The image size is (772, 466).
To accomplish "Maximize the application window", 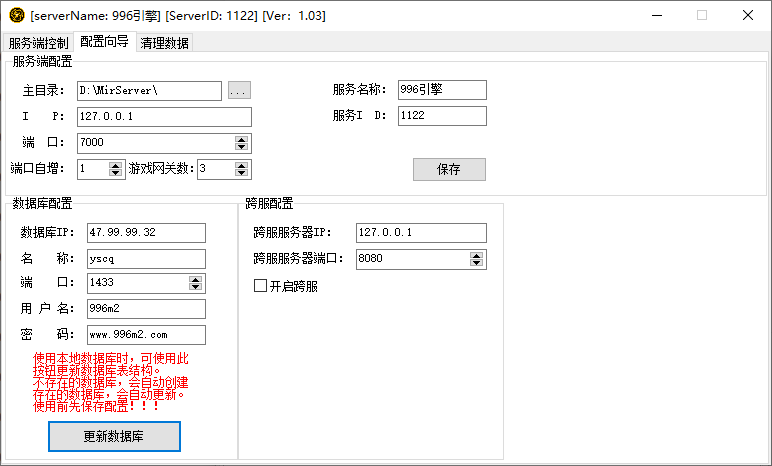I will [x=701, y=16].
